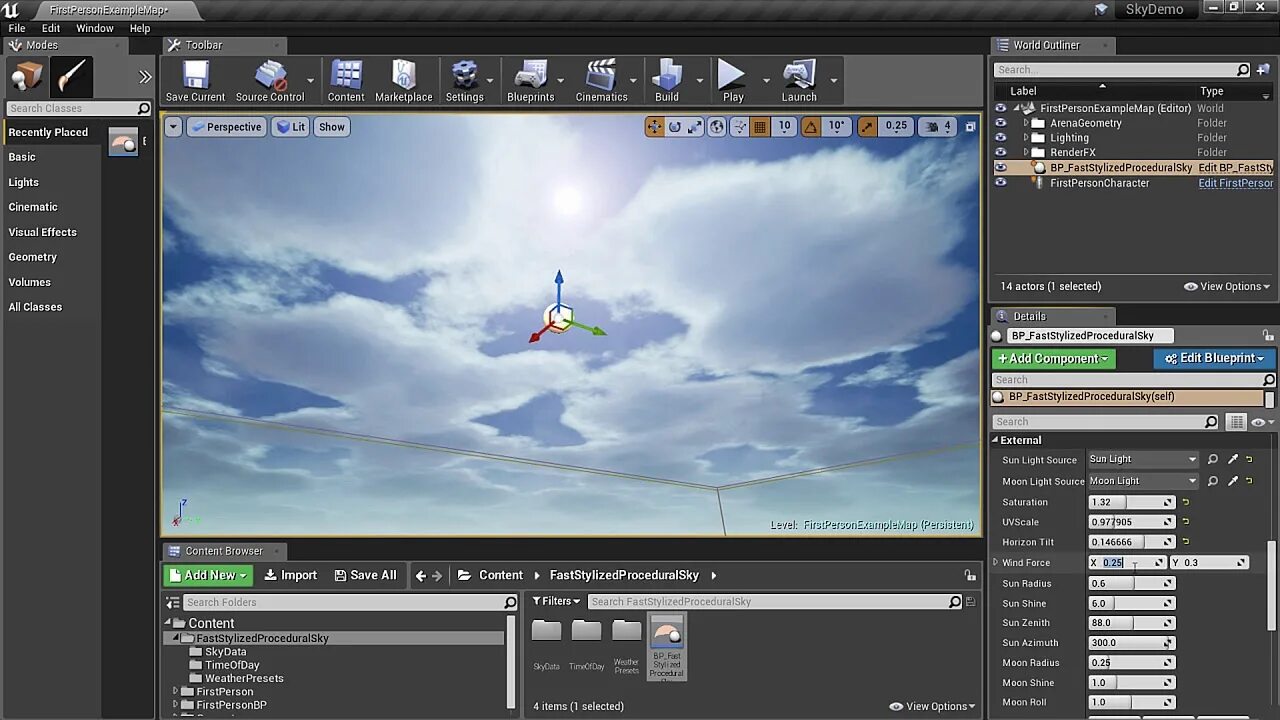Click the Blueprints toolbar icon

pyautogui.click(x=530, y=81)
